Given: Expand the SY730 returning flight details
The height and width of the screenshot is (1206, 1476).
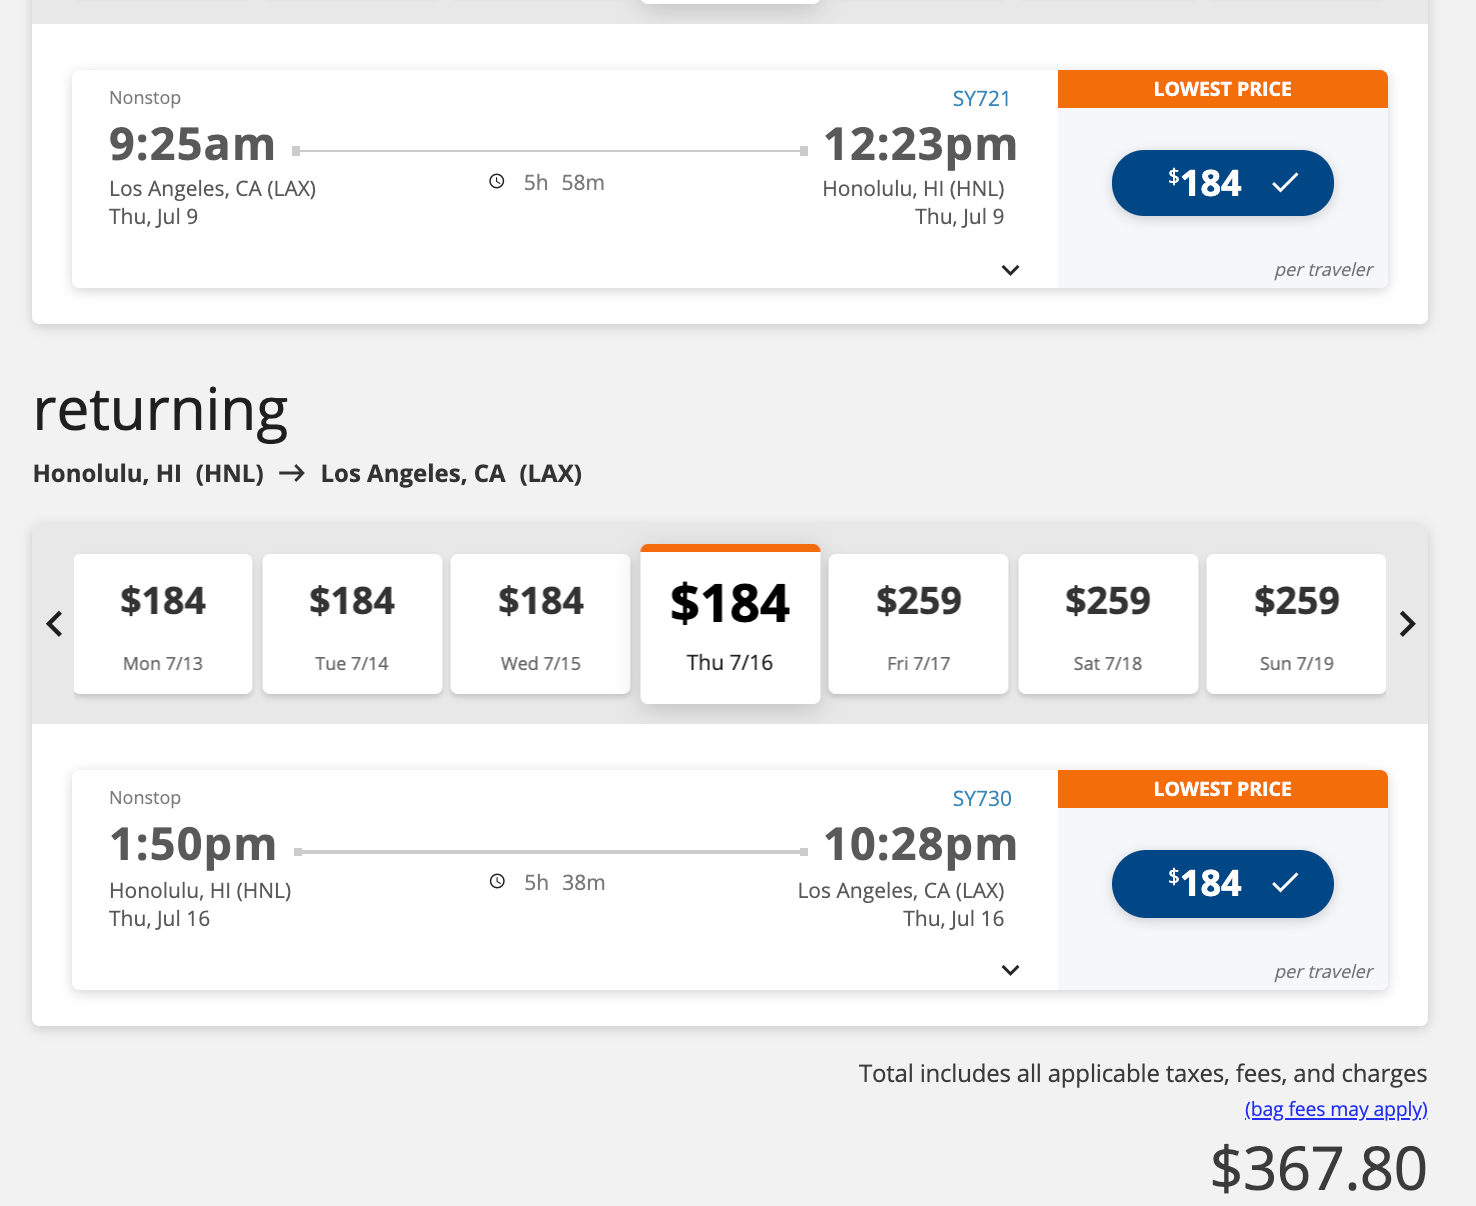Looking at the screenshot, I should (x=1010, y=970).
